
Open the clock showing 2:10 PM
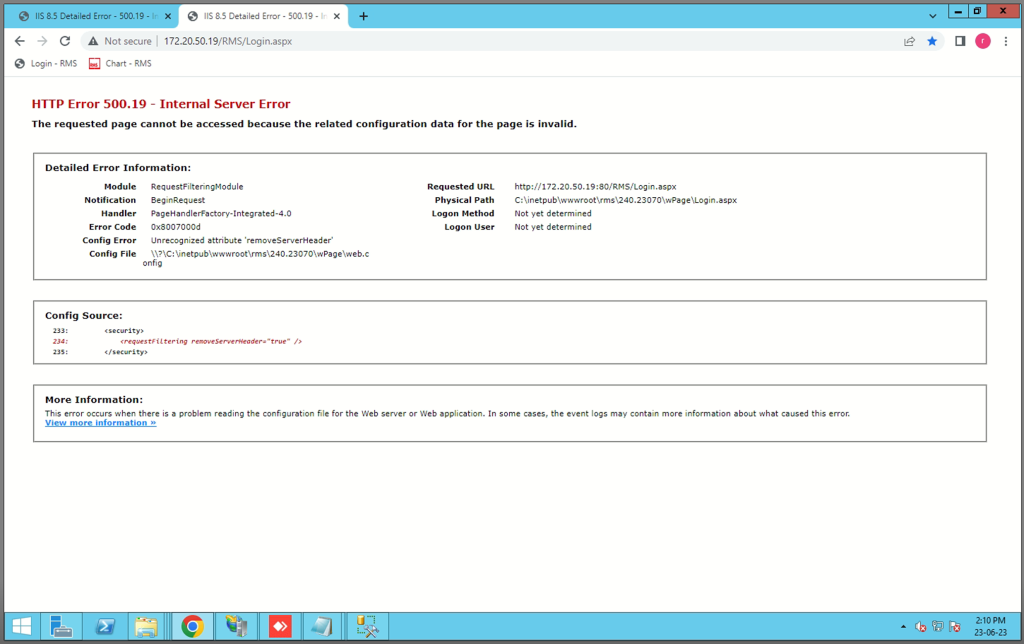[991, 626]
